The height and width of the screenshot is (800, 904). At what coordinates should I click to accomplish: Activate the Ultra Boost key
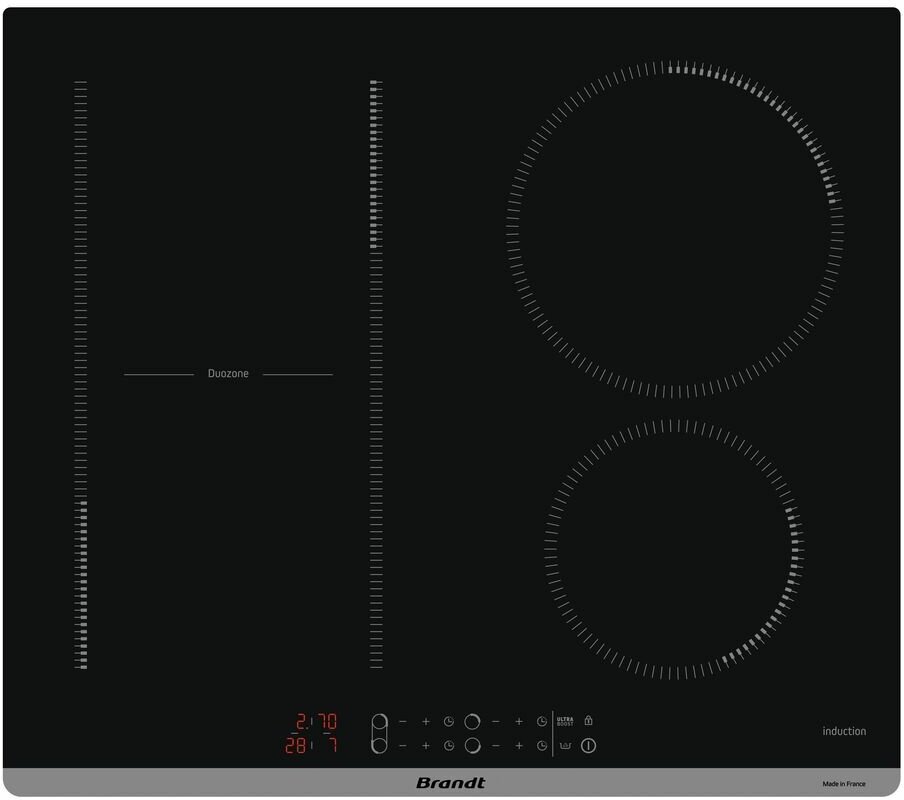(x=565, y=721)
